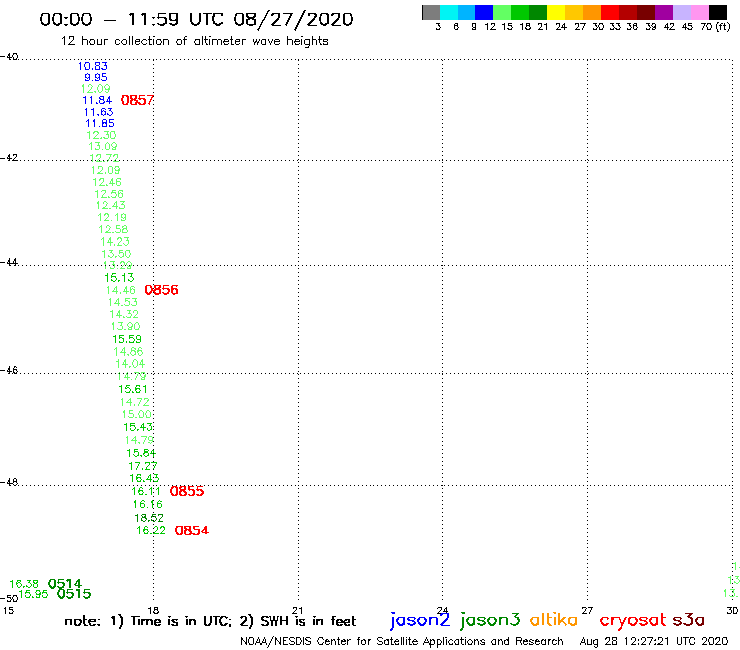Click the 11.85 wave height reading

click(100, 123)
